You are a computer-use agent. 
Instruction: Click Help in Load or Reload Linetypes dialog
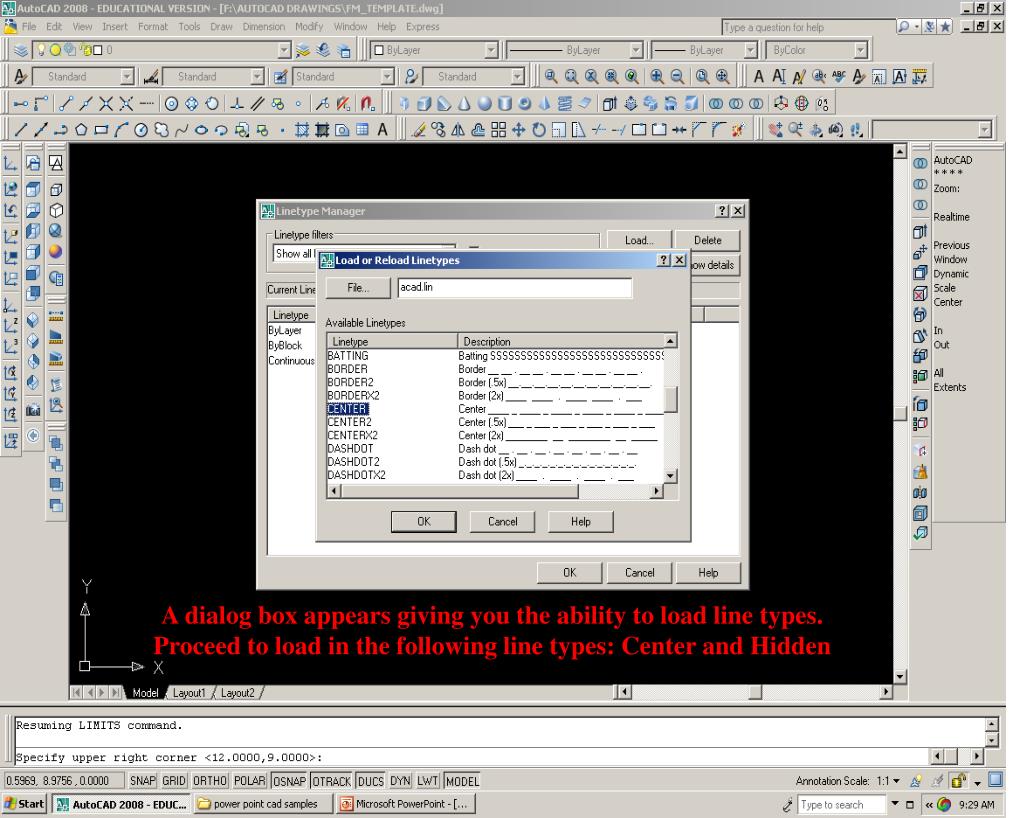(581, 521)
